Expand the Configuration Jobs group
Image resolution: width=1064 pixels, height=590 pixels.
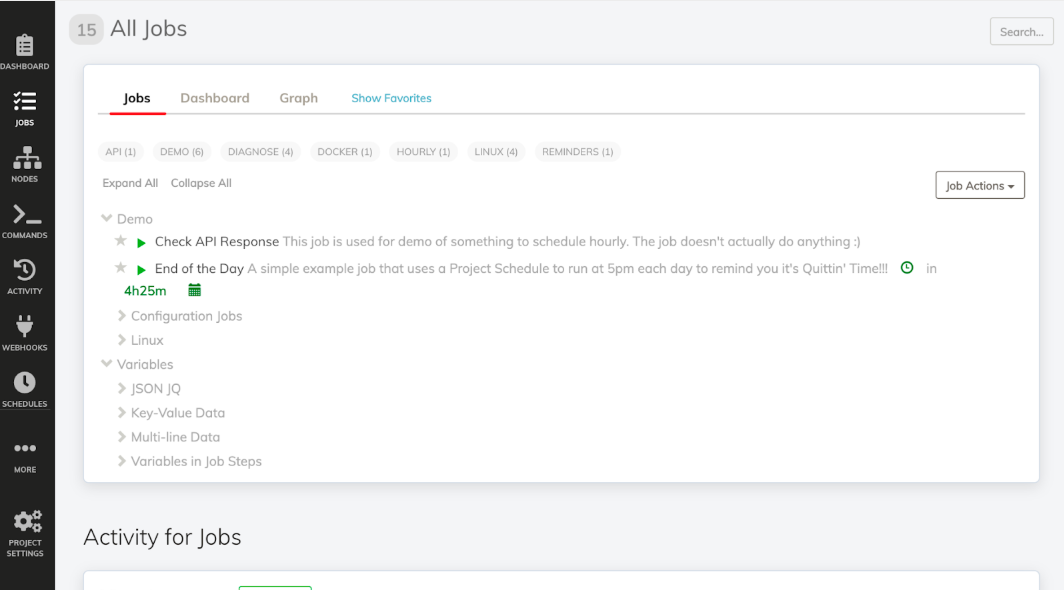pyautogui.click(x=186, y=316)
